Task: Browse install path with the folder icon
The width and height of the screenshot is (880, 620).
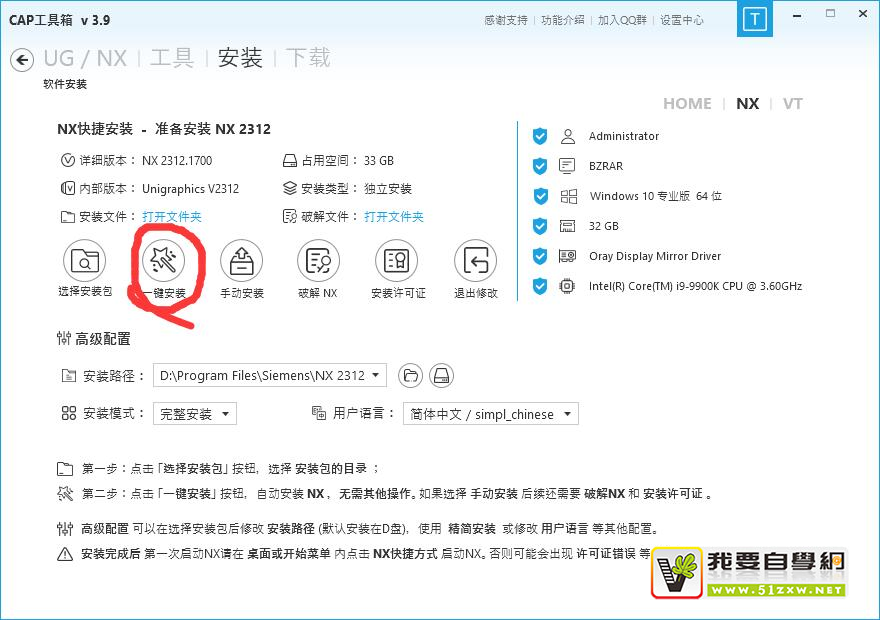Action: click(x=410, y=376)
